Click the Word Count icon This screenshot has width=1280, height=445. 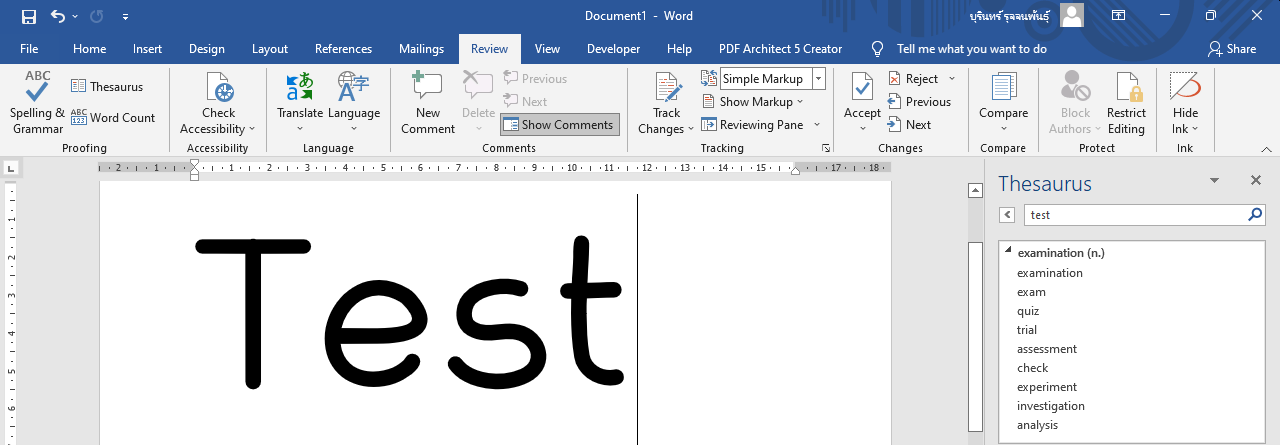point(80,117)
